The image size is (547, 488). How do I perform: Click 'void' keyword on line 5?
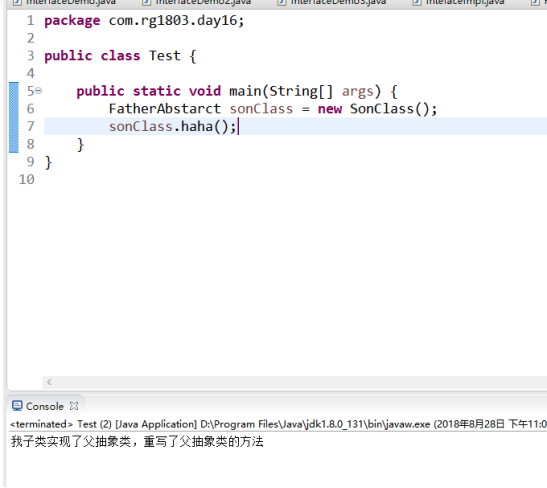(x=205, y=91)
